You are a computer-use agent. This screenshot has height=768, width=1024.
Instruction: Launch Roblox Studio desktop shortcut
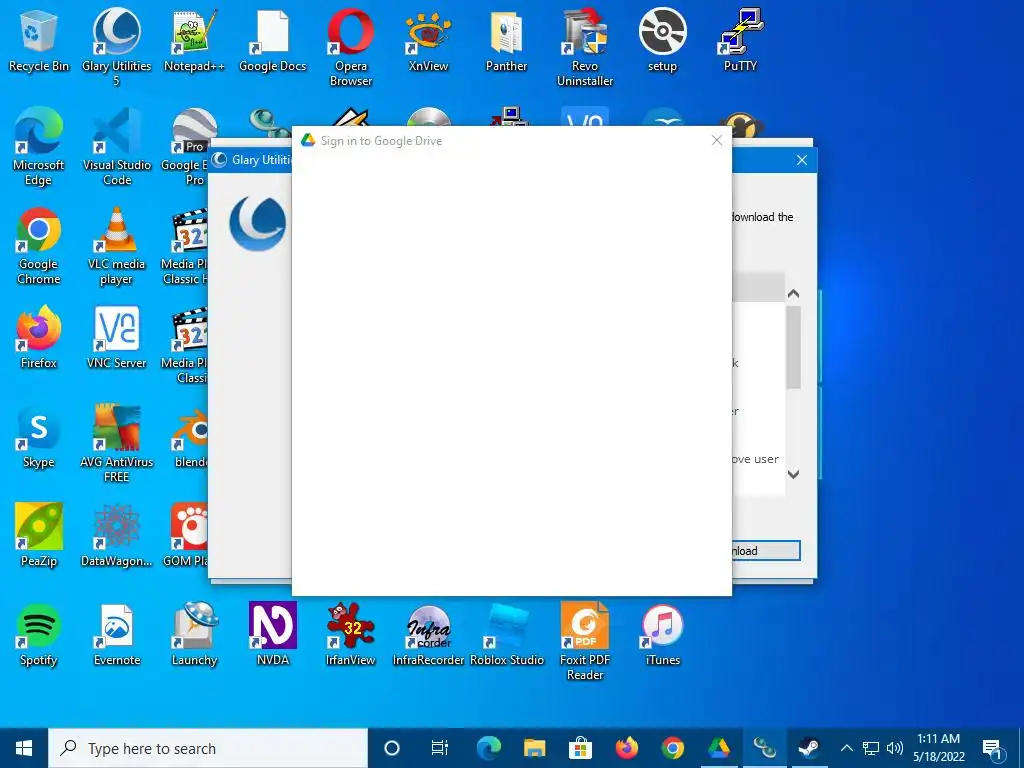pyautogui.click(x=506, y=634)
